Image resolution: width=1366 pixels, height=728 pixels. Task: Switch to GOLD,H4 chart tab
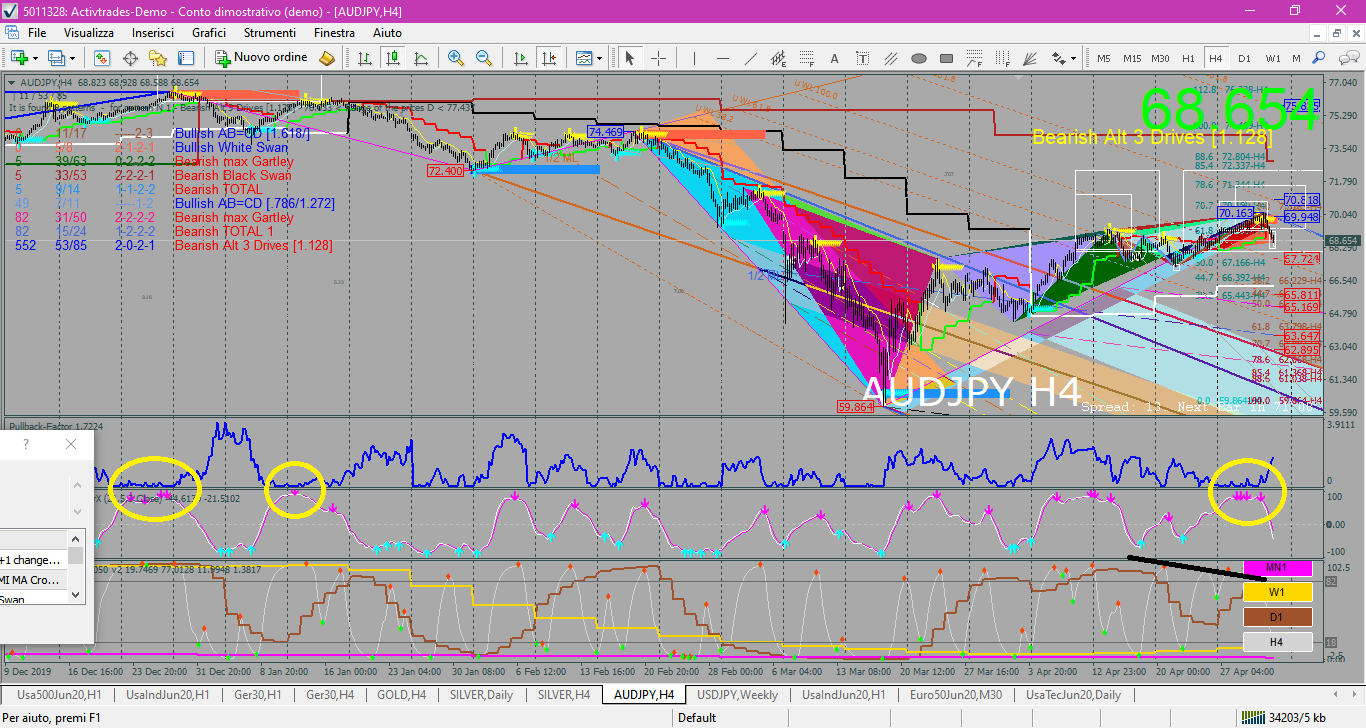click(401, 695)
